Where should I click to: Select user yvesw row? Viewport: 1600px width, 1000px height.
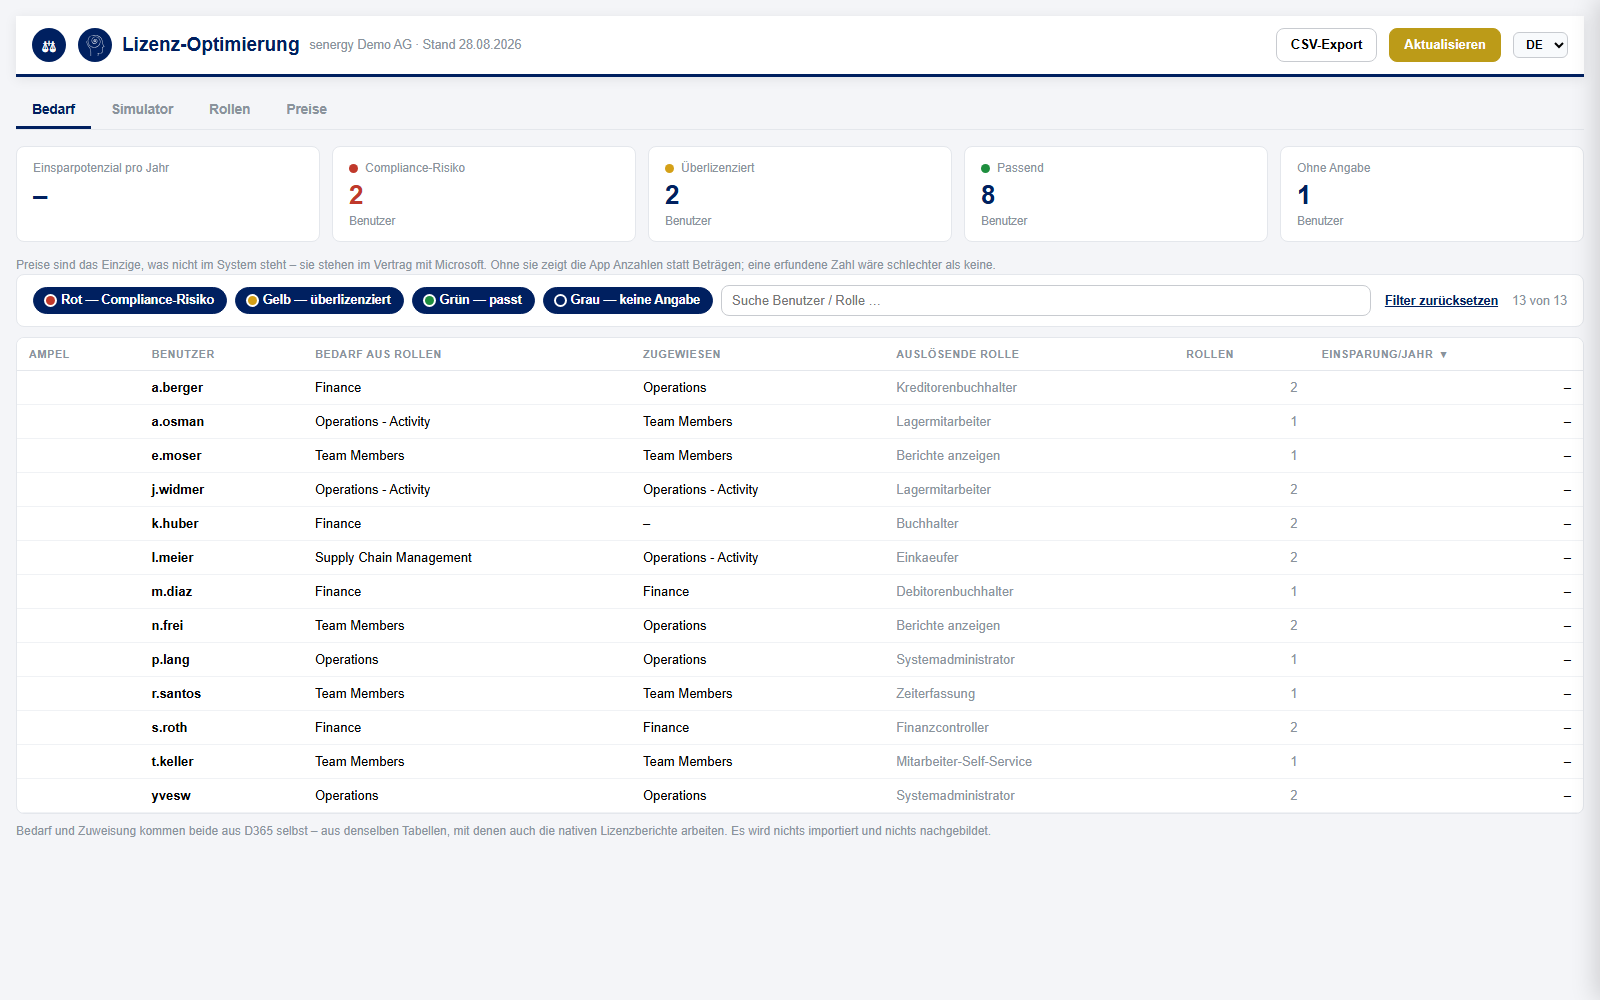click(x=800, y=796)
